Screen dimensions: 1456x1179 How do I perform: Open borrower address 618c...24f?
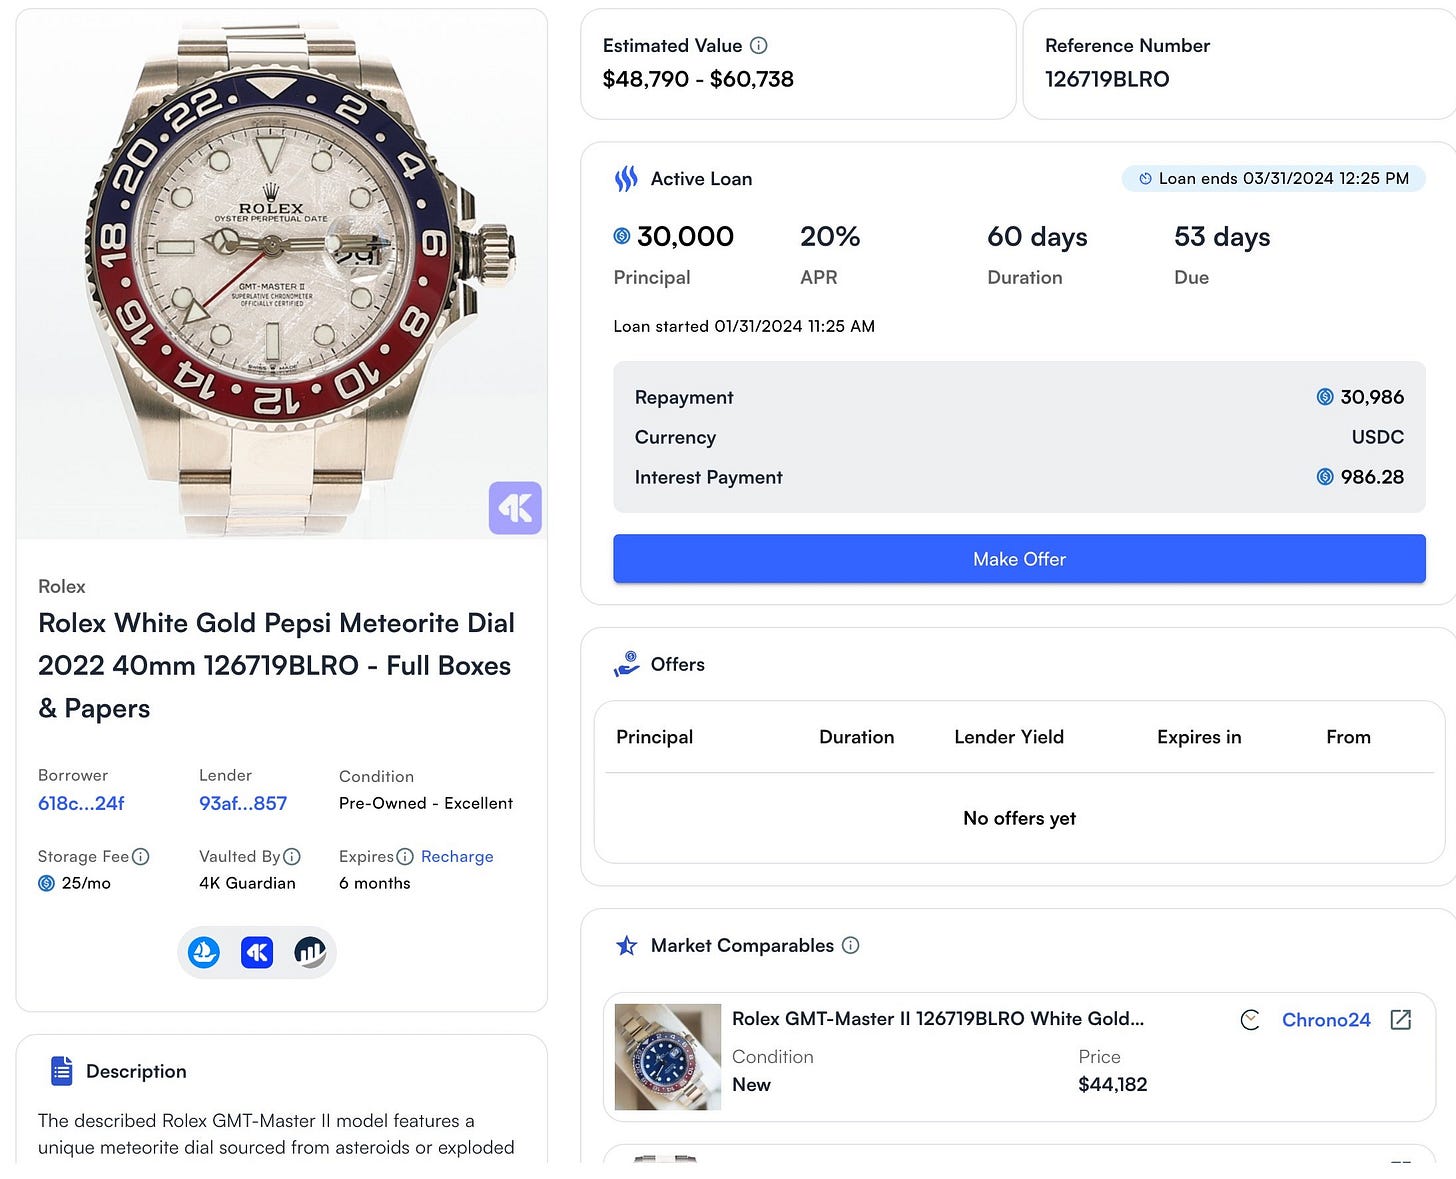(81, 803)
